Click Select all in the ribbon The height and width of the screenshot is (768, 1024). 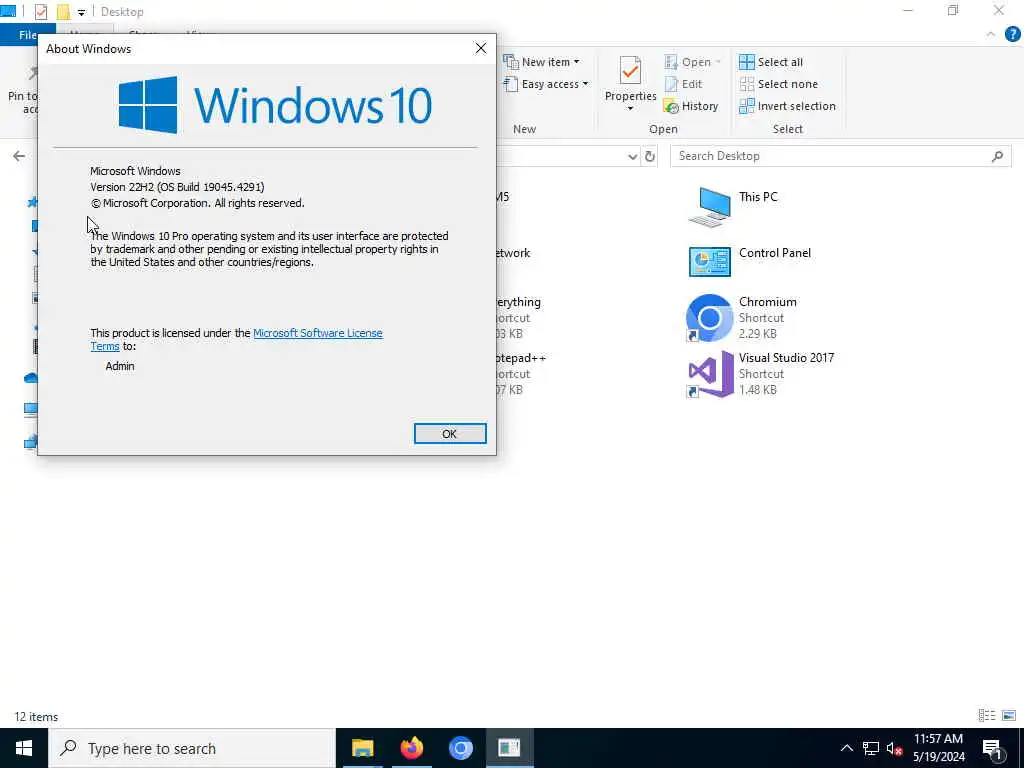[771, 62]
